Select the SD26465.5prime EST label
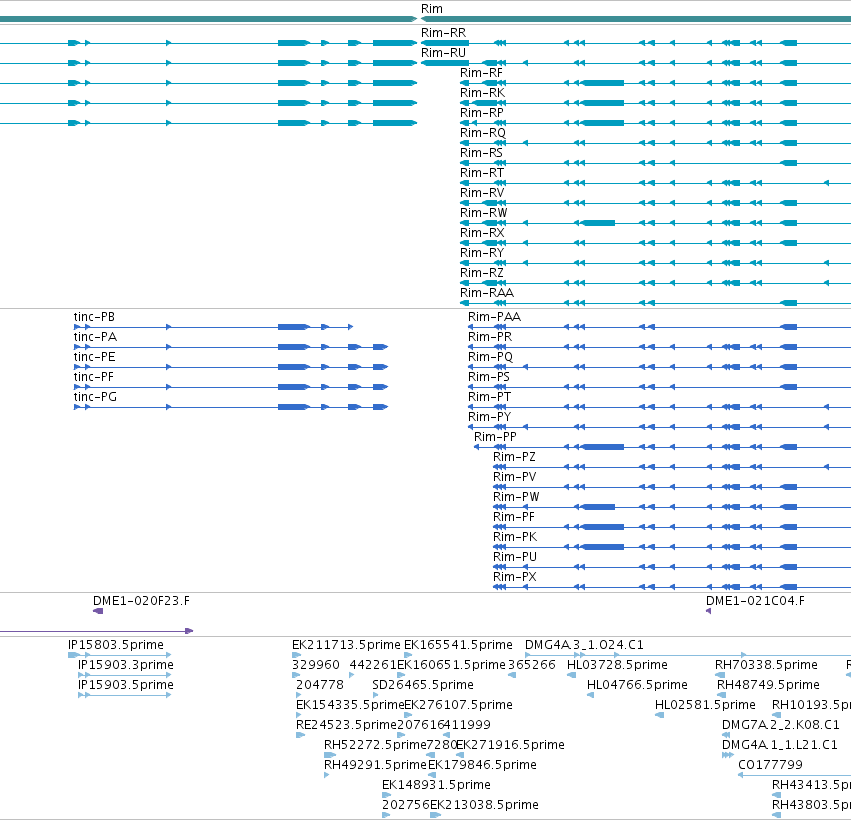 coord(423,685)
